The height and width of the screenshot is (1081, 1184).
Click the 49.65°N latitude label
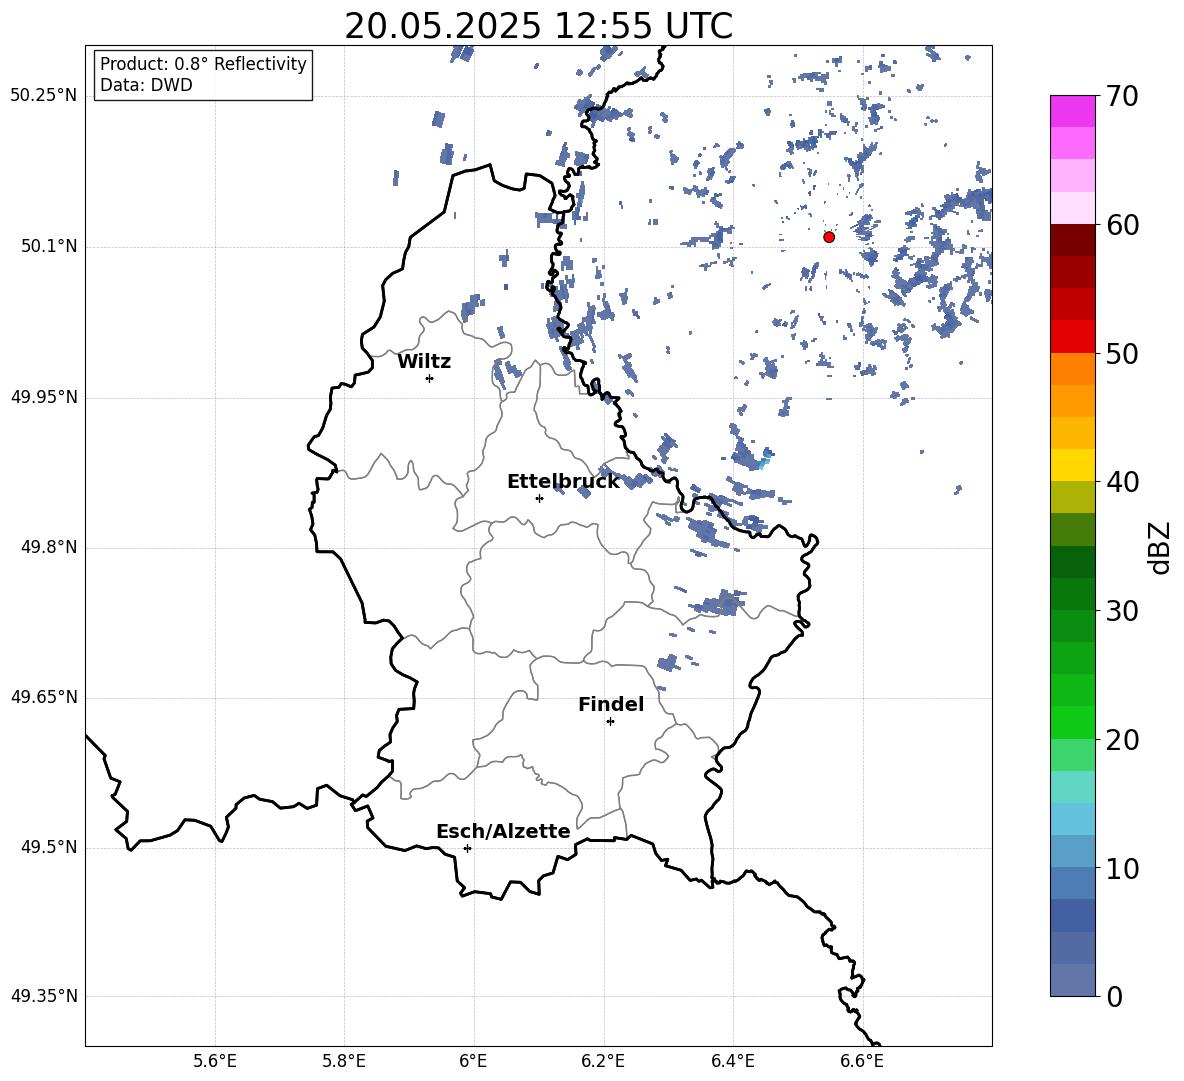44,697
